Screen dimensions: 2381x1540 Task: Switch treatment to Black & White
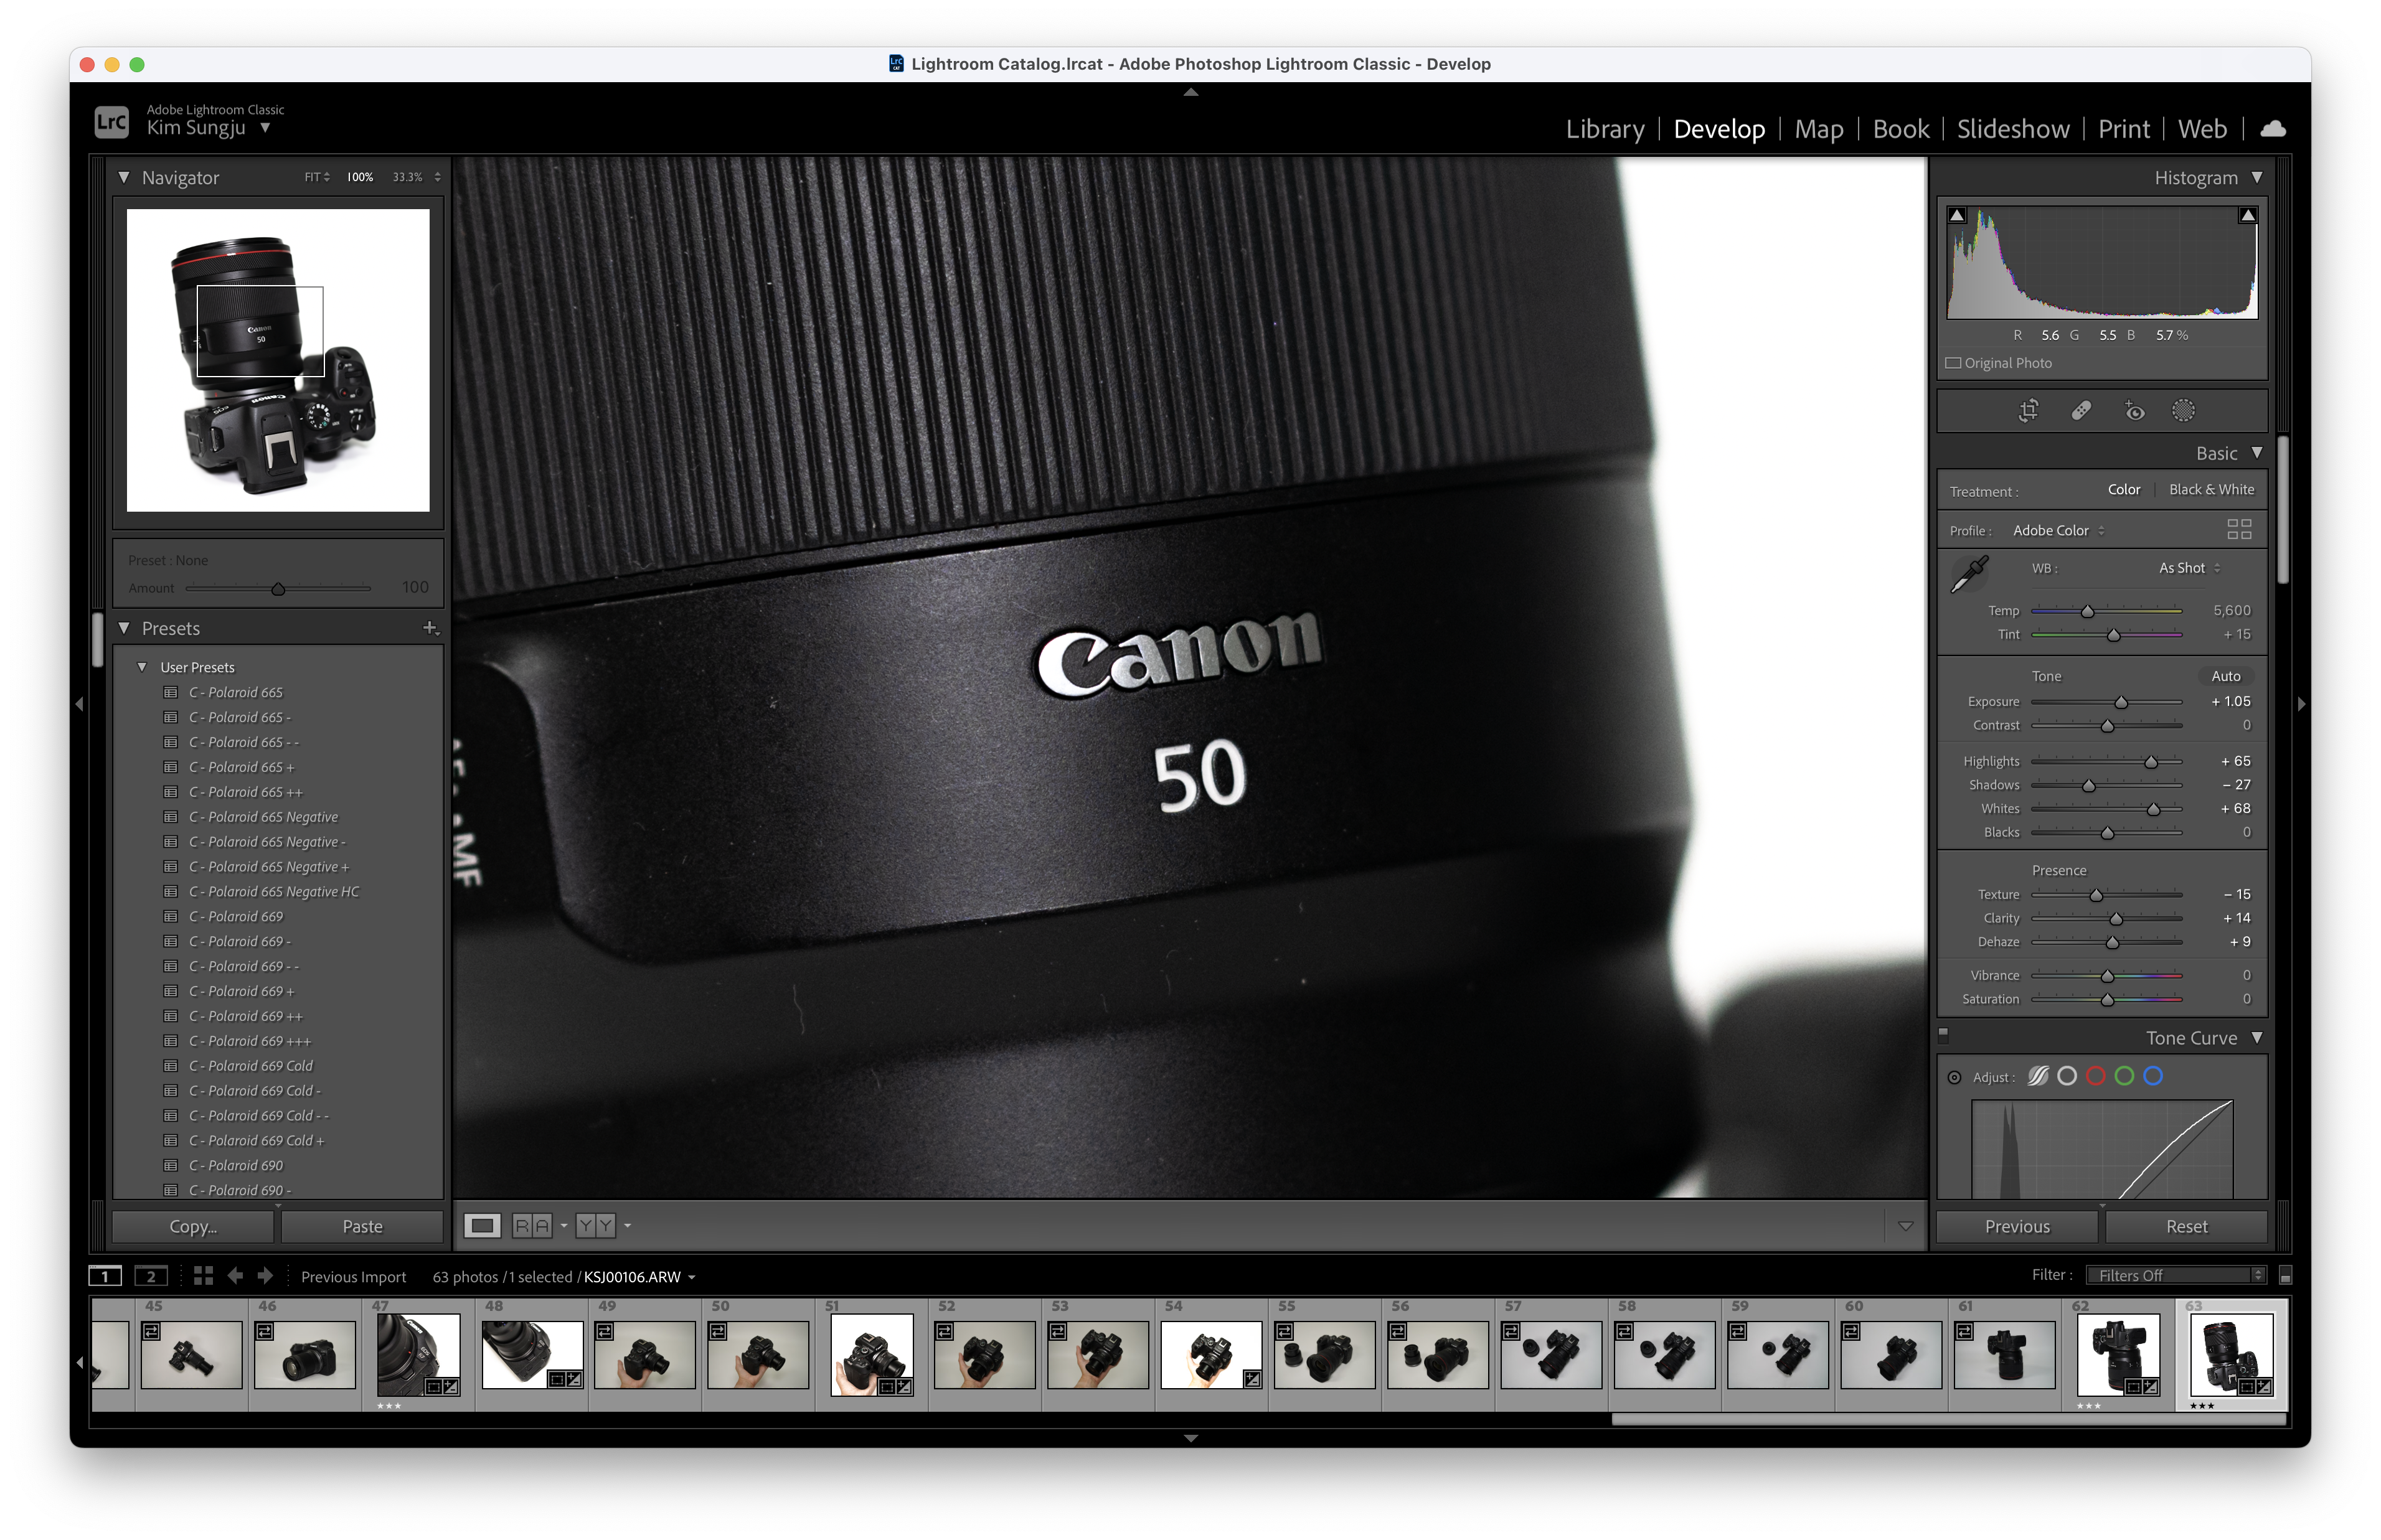[2211, 490]
